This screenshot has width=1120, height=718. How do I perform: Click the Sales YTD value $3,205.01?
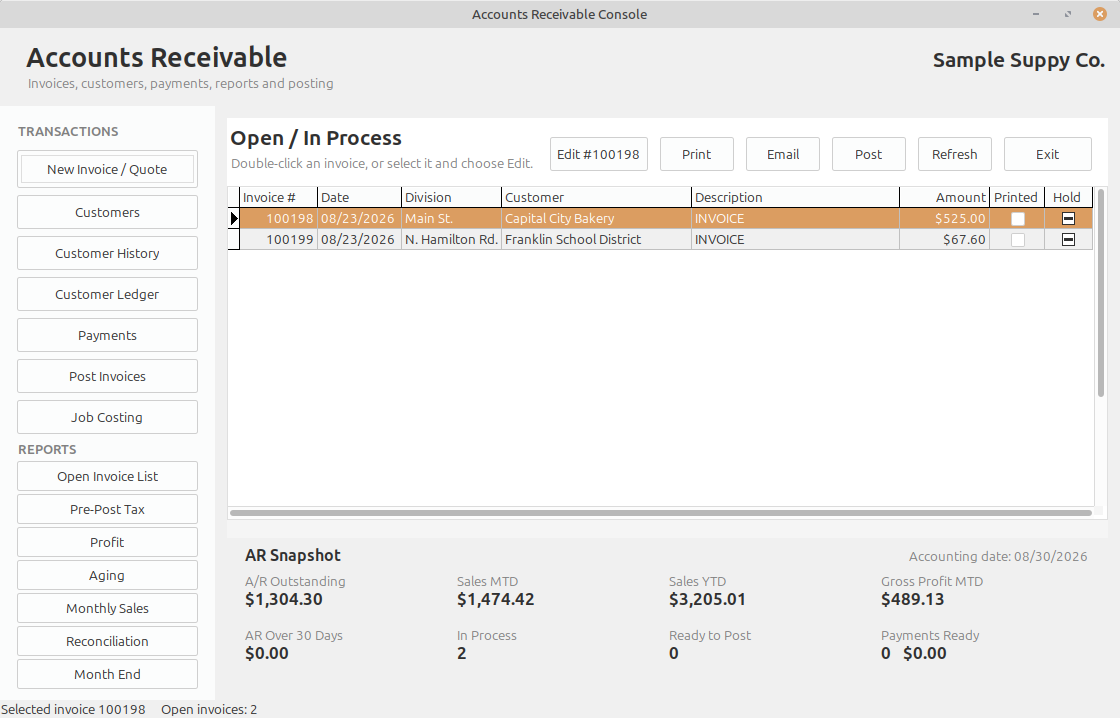707,599
